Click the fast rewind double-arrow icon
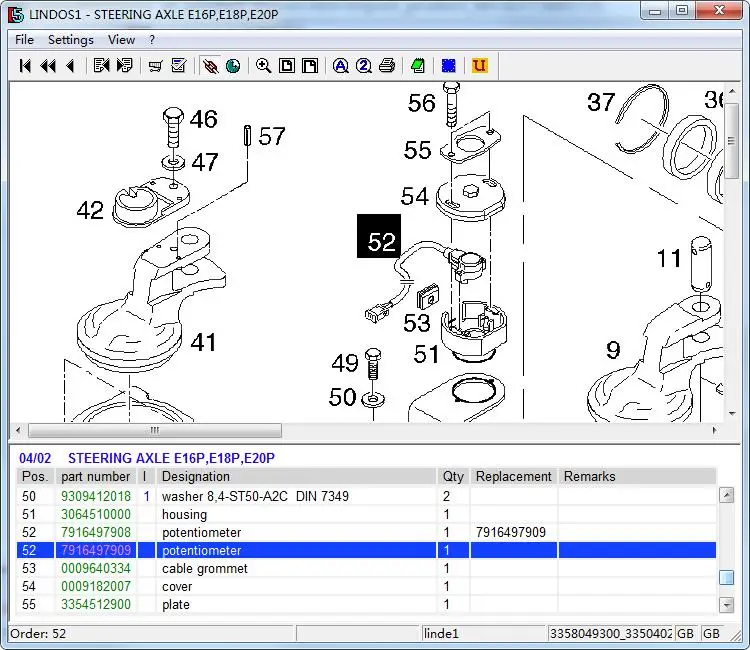 47,66
